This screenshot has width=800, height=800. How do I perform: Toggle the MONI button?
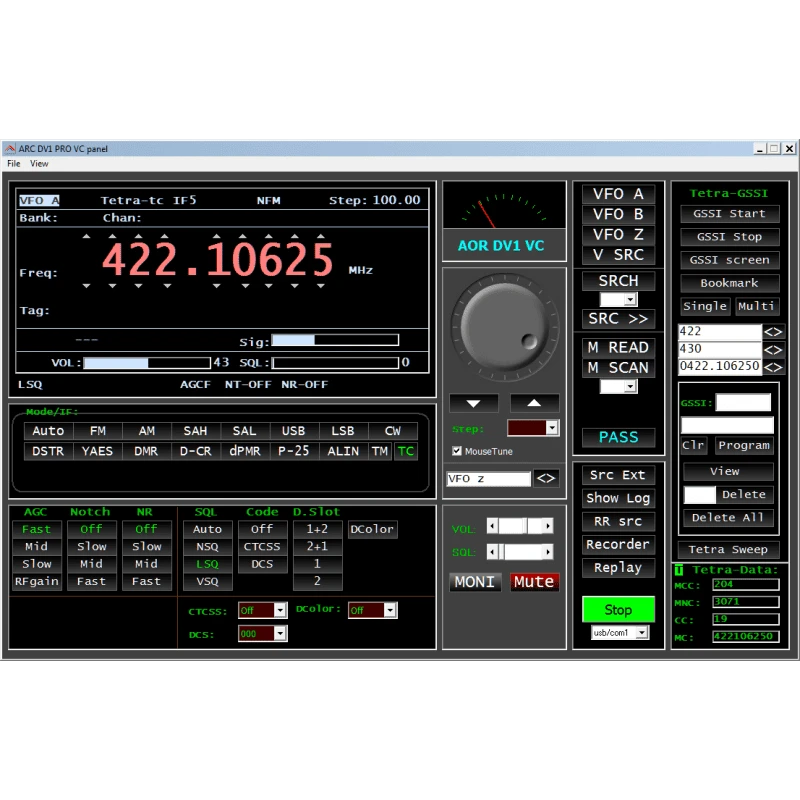point(474,582)
